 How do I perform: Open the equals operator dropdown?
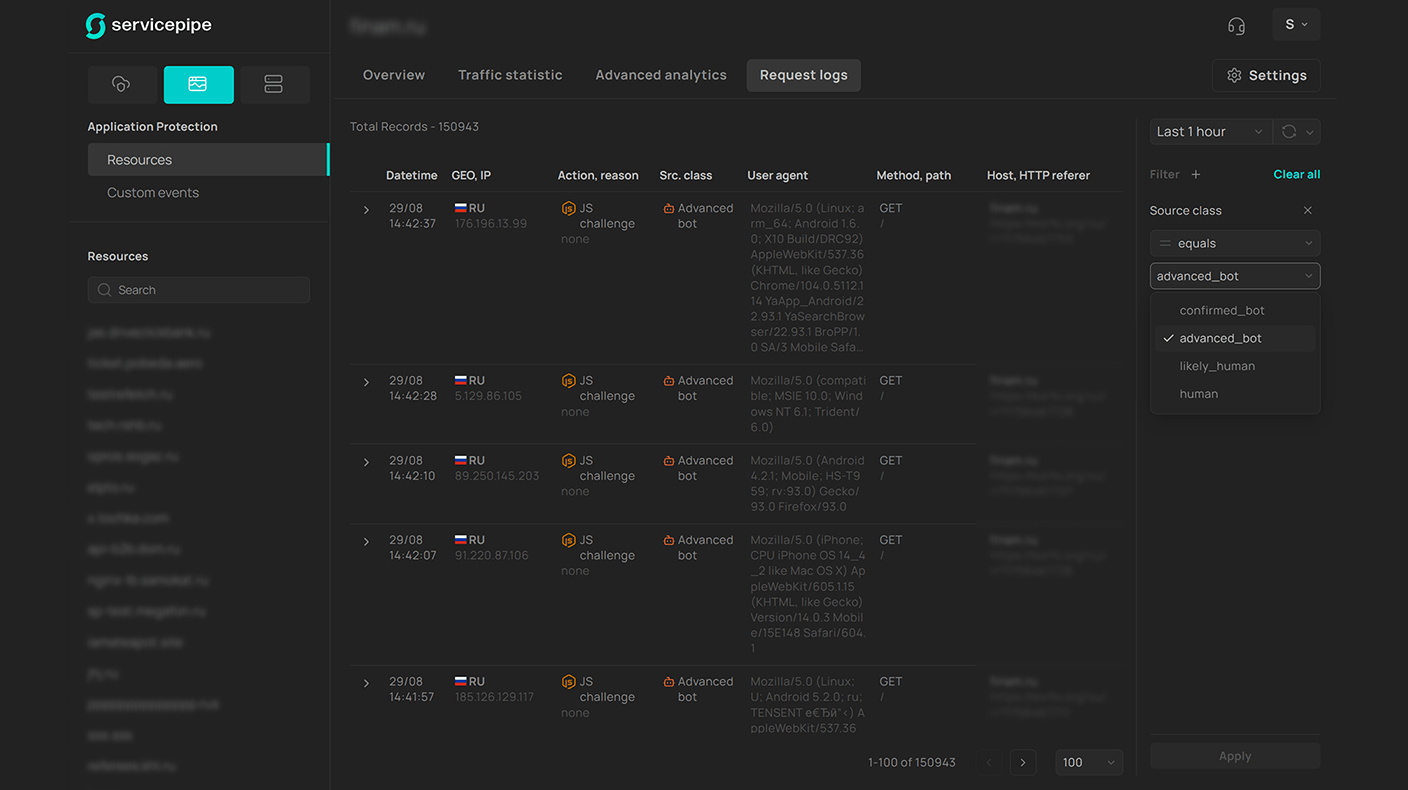tap(1235, 244)
